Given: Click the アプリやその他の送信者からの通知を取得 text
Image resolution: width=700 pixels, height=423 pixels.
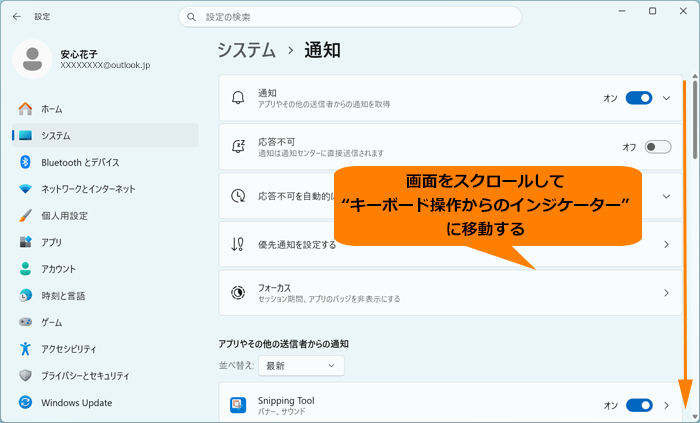Looking at the screenshot, I should (x=324, y=104).
